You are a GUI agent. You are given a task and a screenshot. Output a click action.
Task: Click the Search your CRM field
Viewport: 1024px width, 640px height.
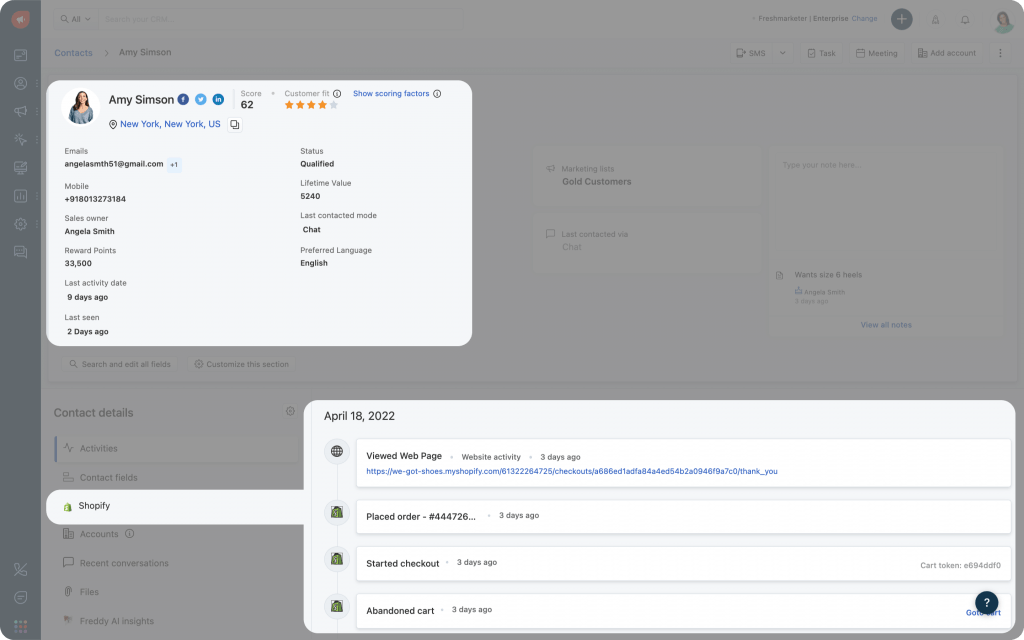click(x=280, y=19)
